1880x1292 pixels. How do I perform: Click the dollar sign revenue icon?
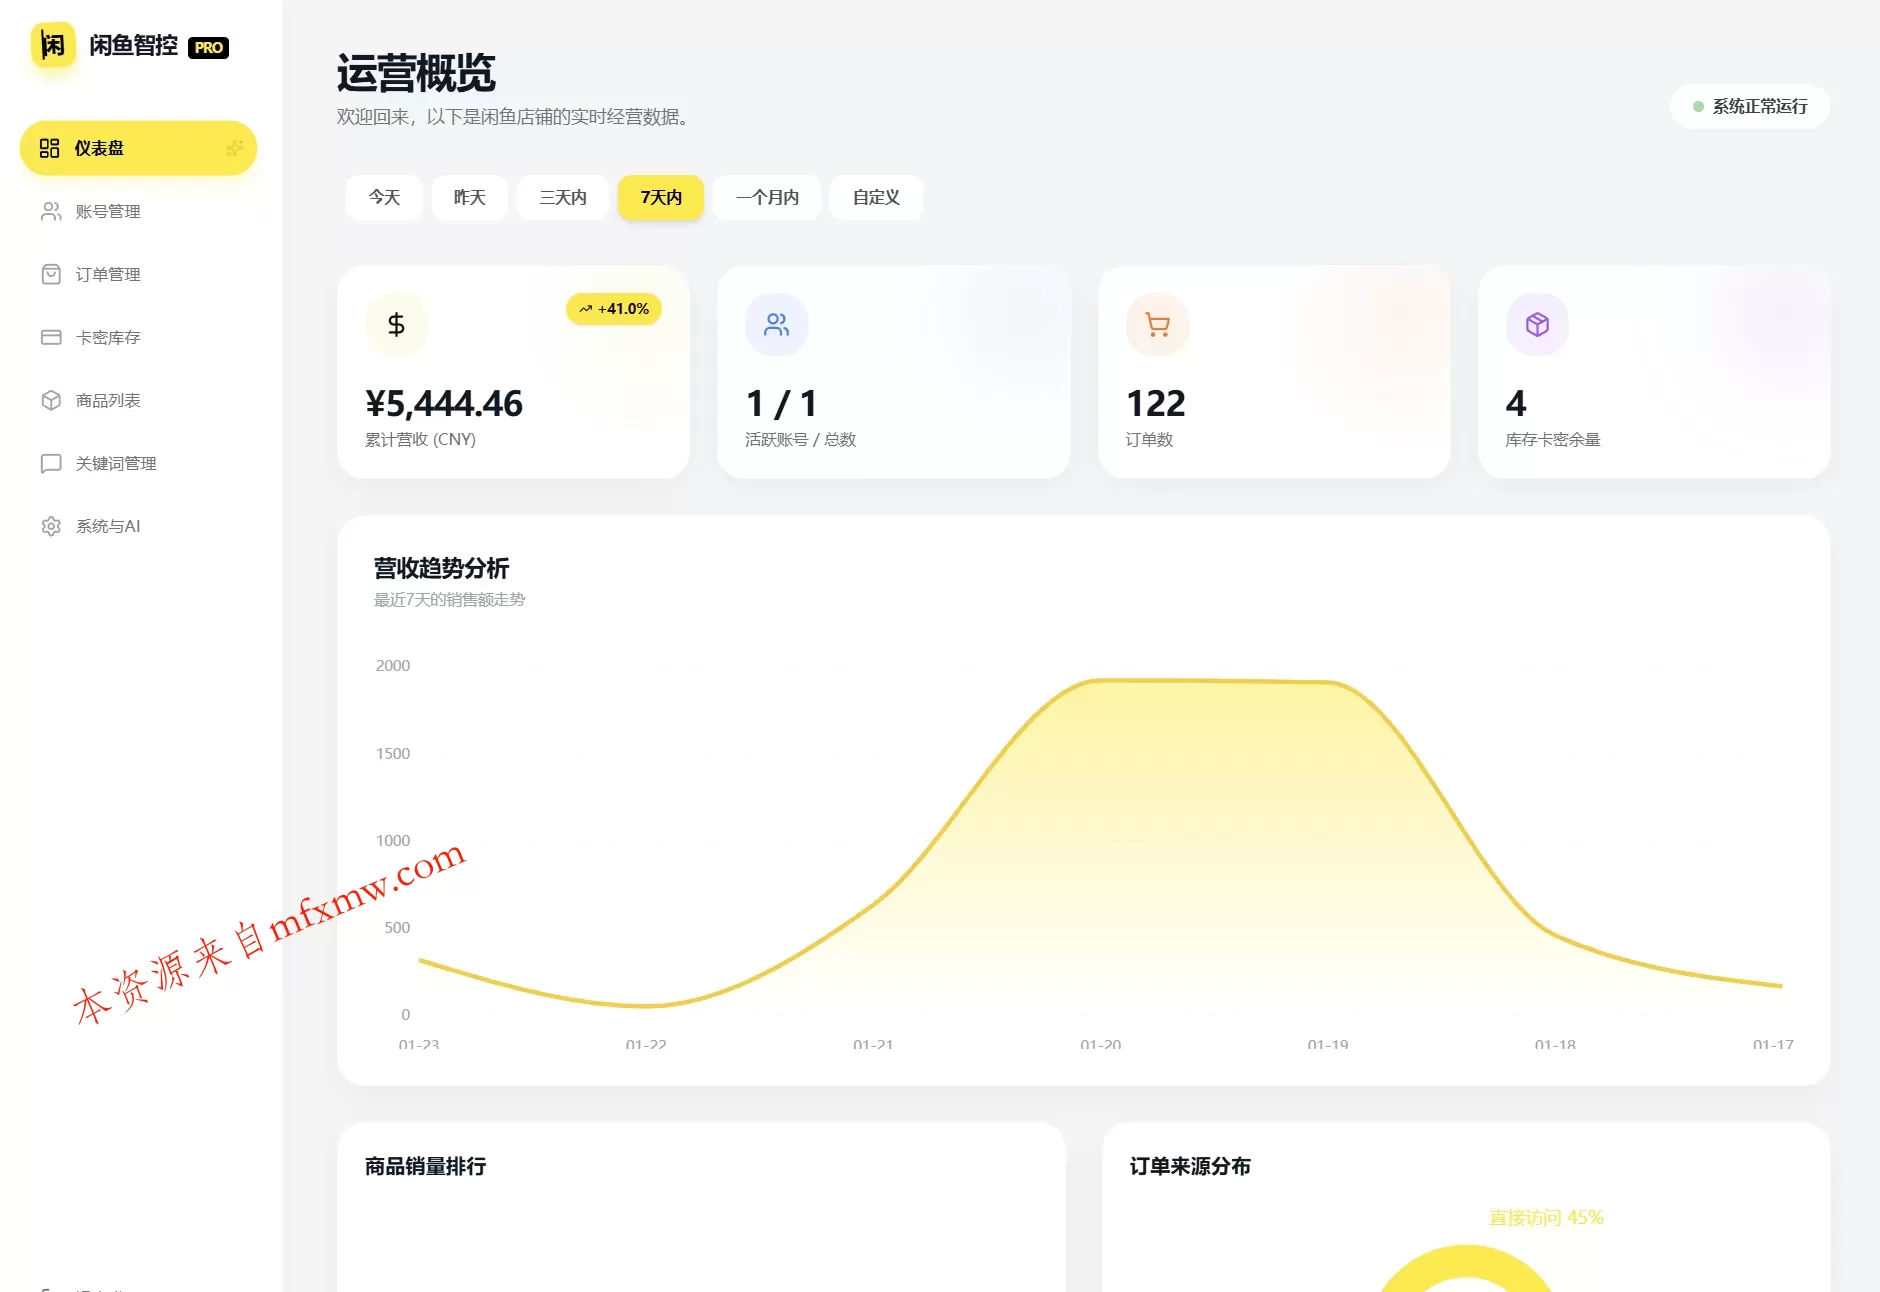(396, 324)
